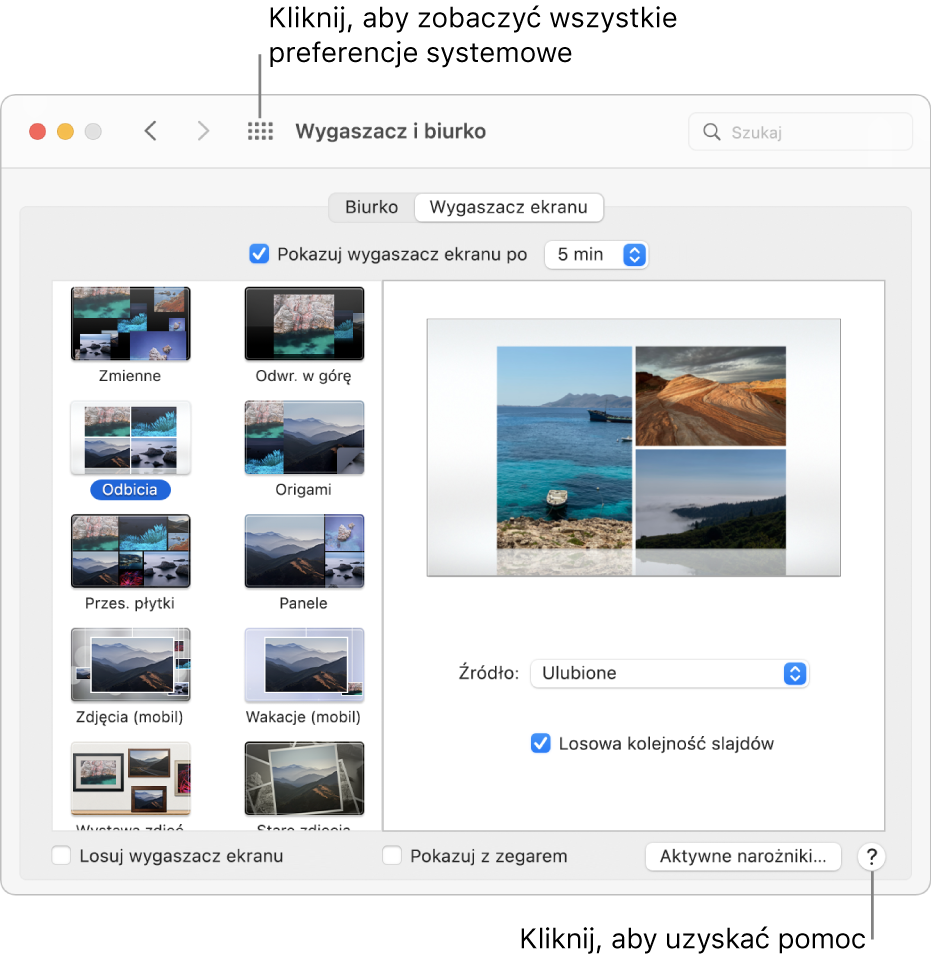Select the Panele screen saver style
This screenshot has width=931, height=958.
(x=304, y=552)
